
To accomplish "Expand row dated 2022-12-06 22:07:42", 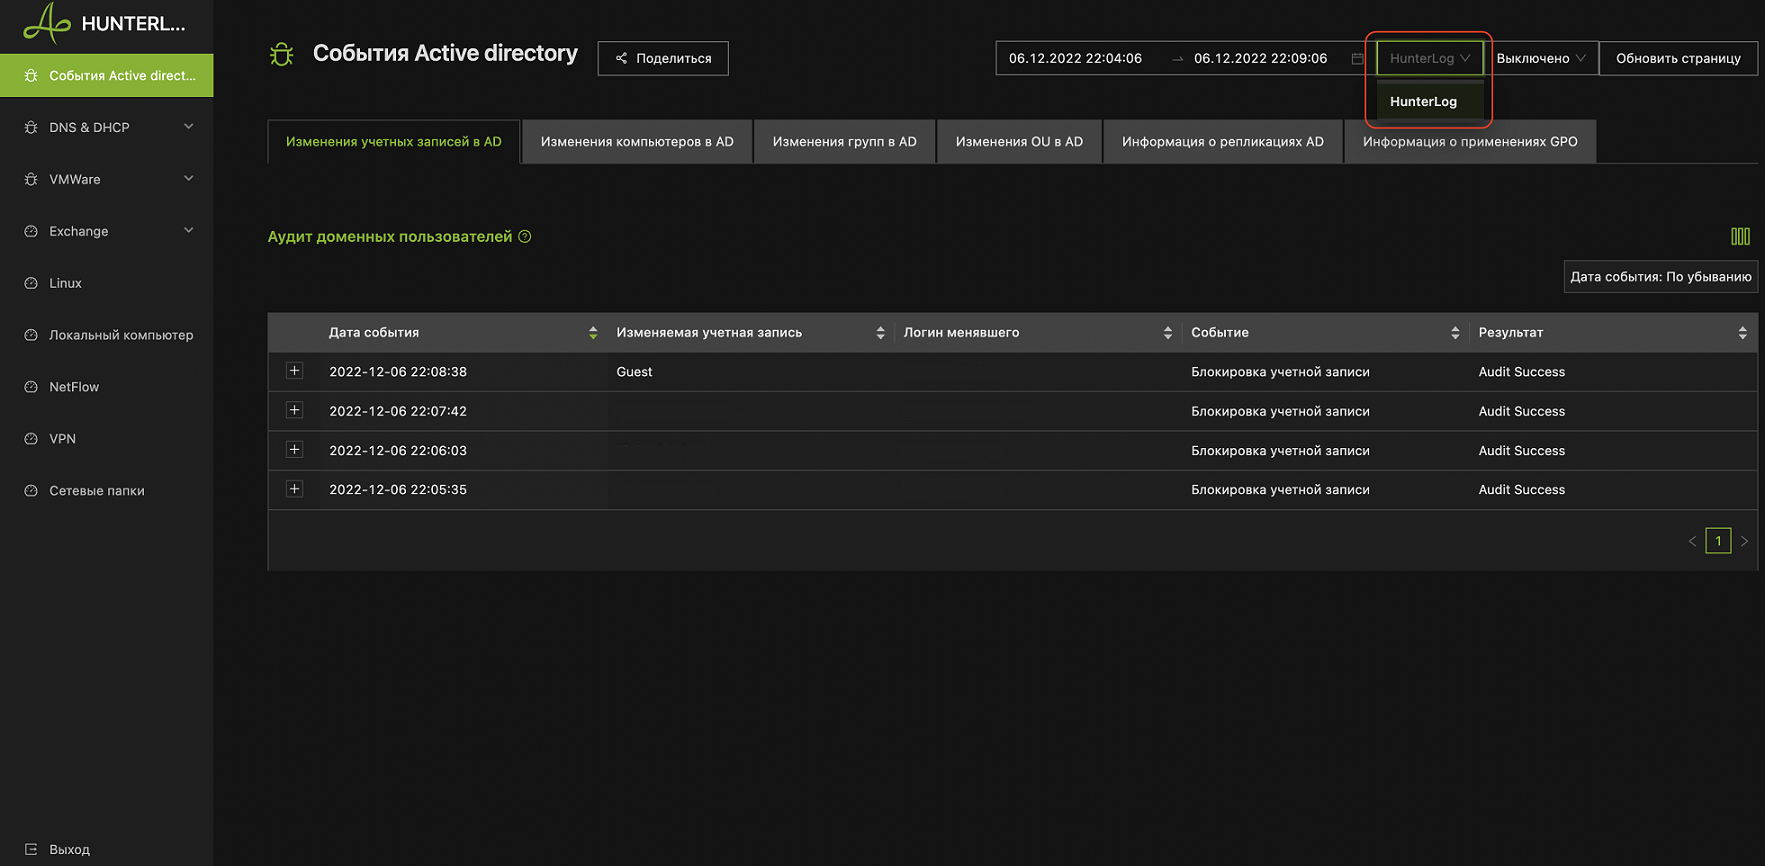I will pyautogui.click(x=294, y=410).
